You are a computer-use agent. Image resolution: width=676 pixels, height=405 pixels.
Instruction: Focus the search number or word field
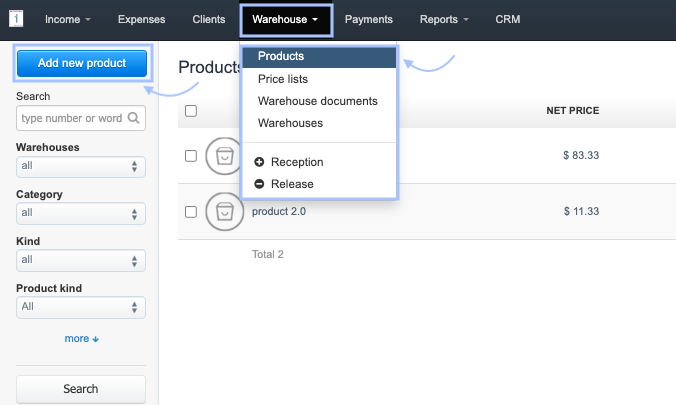coord(71,118)
